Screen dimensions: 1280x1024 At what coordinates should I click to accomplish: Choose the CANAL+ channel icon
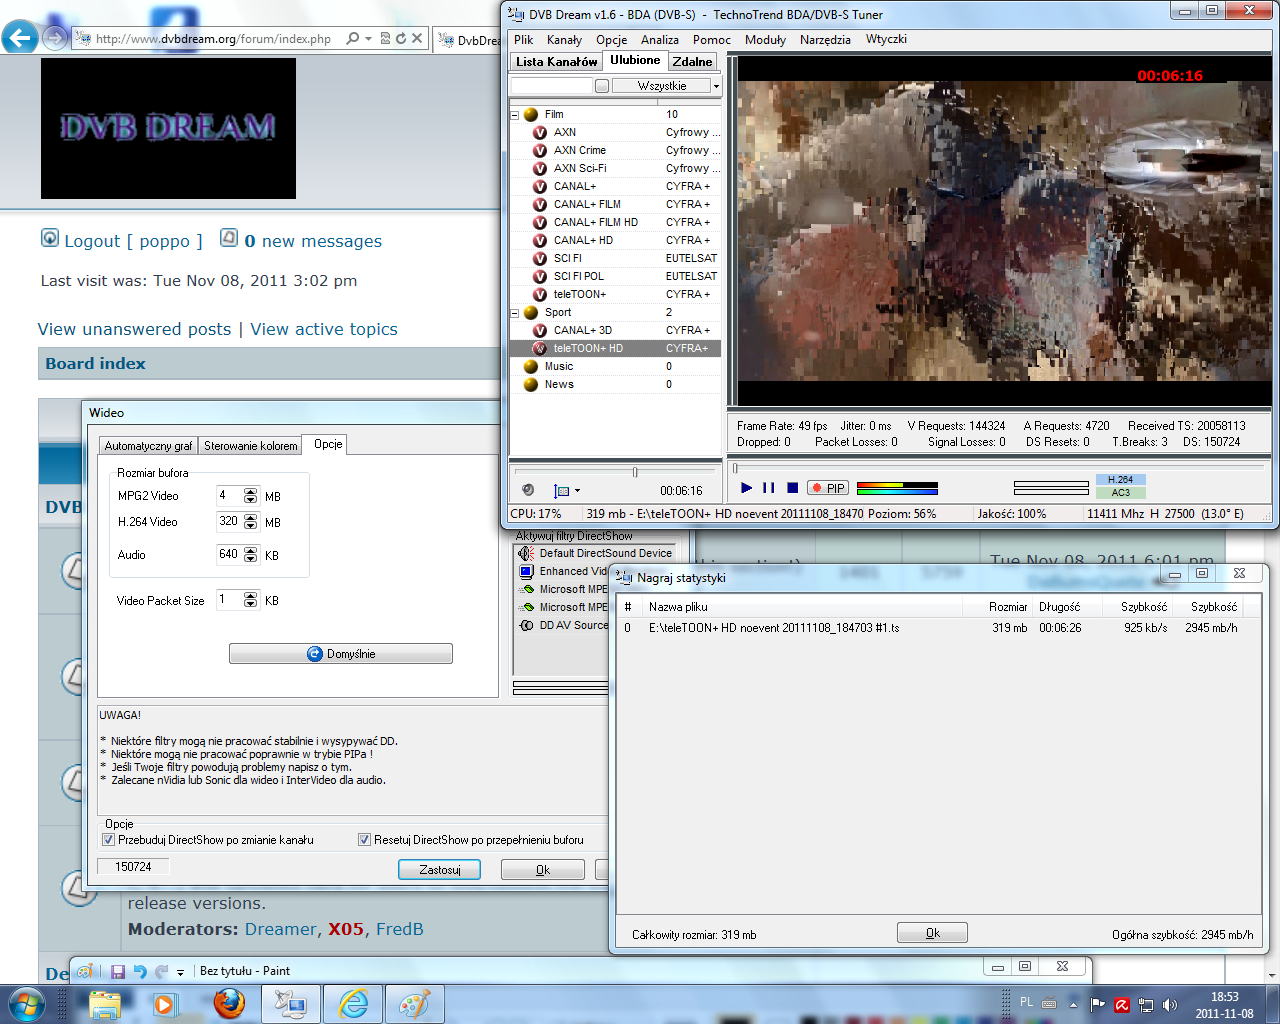point(540,186)
